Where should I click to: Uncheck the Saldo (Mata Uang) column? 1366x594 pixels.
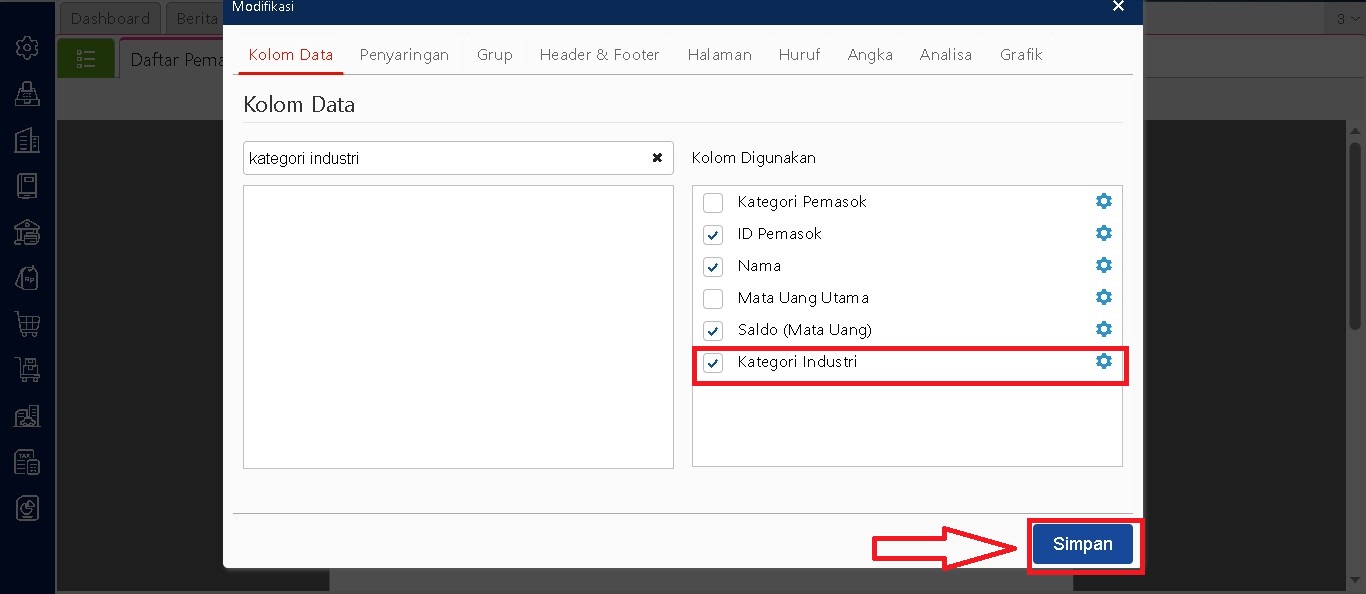713,331
